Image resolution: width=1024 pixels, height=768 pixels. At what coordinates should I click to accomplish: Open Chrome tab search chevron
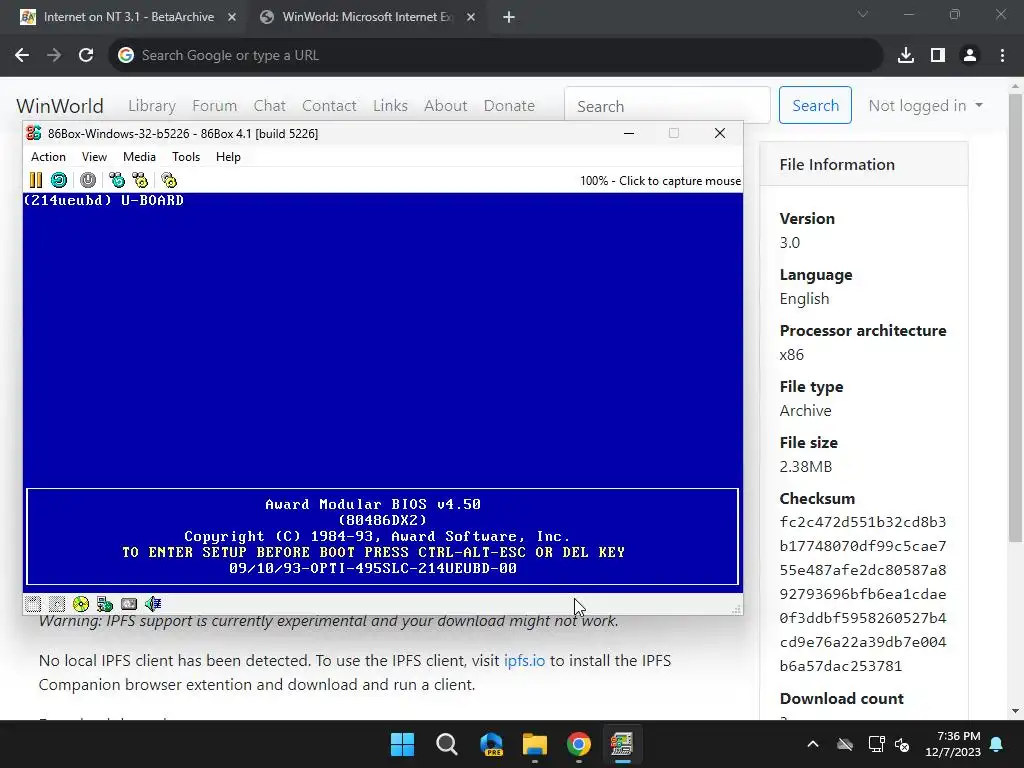pyautogui.click(x=863, y=14)
